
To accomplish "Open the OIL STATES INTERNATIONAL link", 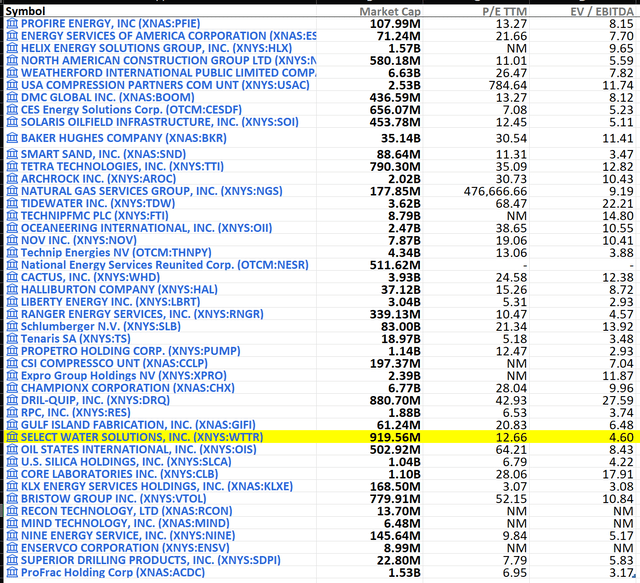I will coord(139,449).
